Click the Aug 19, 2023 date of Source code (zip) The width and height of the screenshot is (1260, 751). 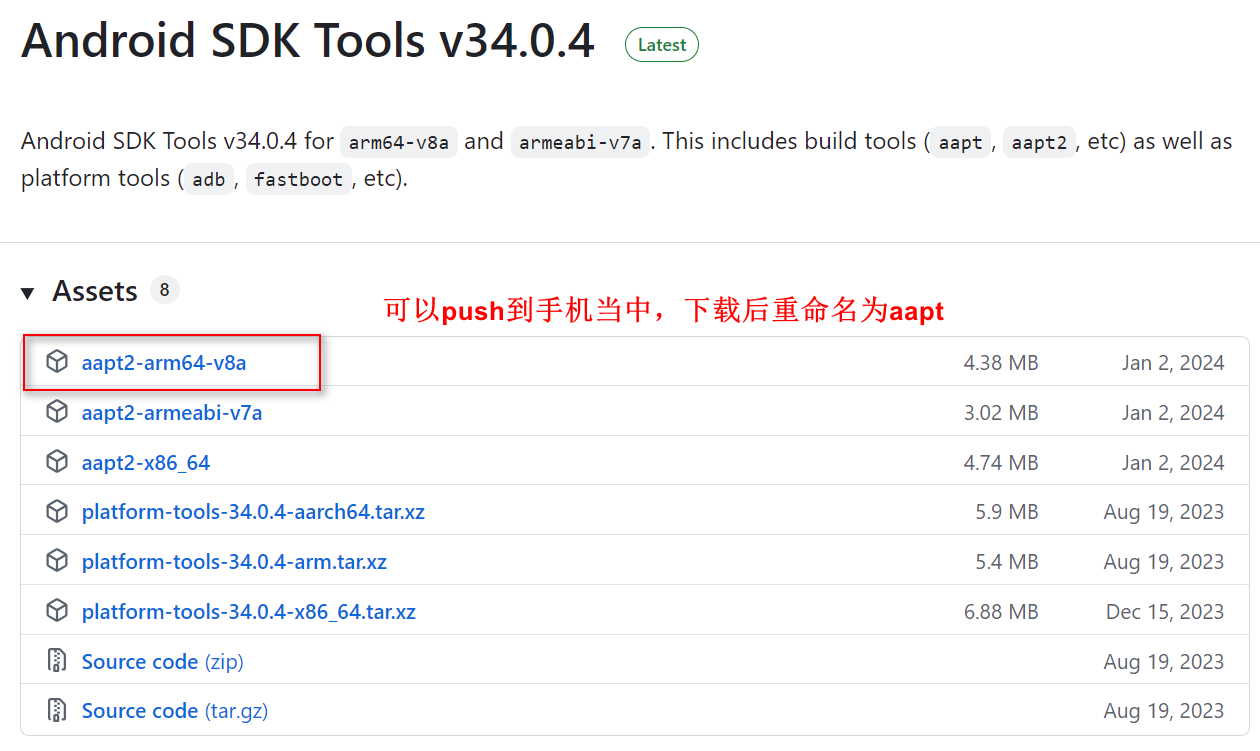[1164, 661]
